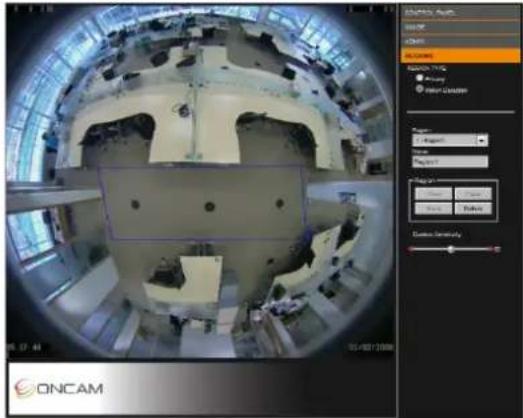523x418 pixels.
Task: Open the CONTROL PANEL tab
Action: click(x=460, y=12)
